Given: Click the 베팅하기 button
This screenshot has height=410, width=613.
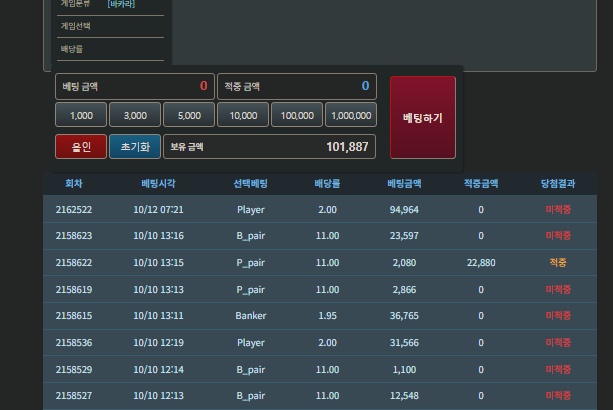Looking at the screenshot, I should [x=423, y=117].
